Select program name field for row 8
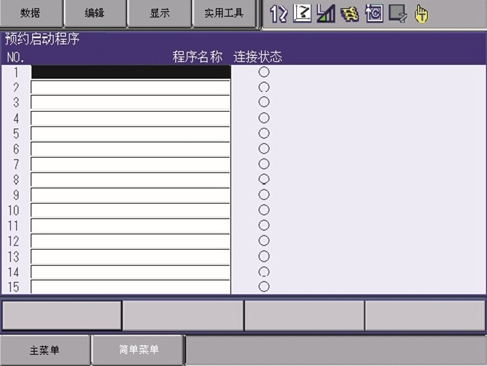 click(131, 180)
